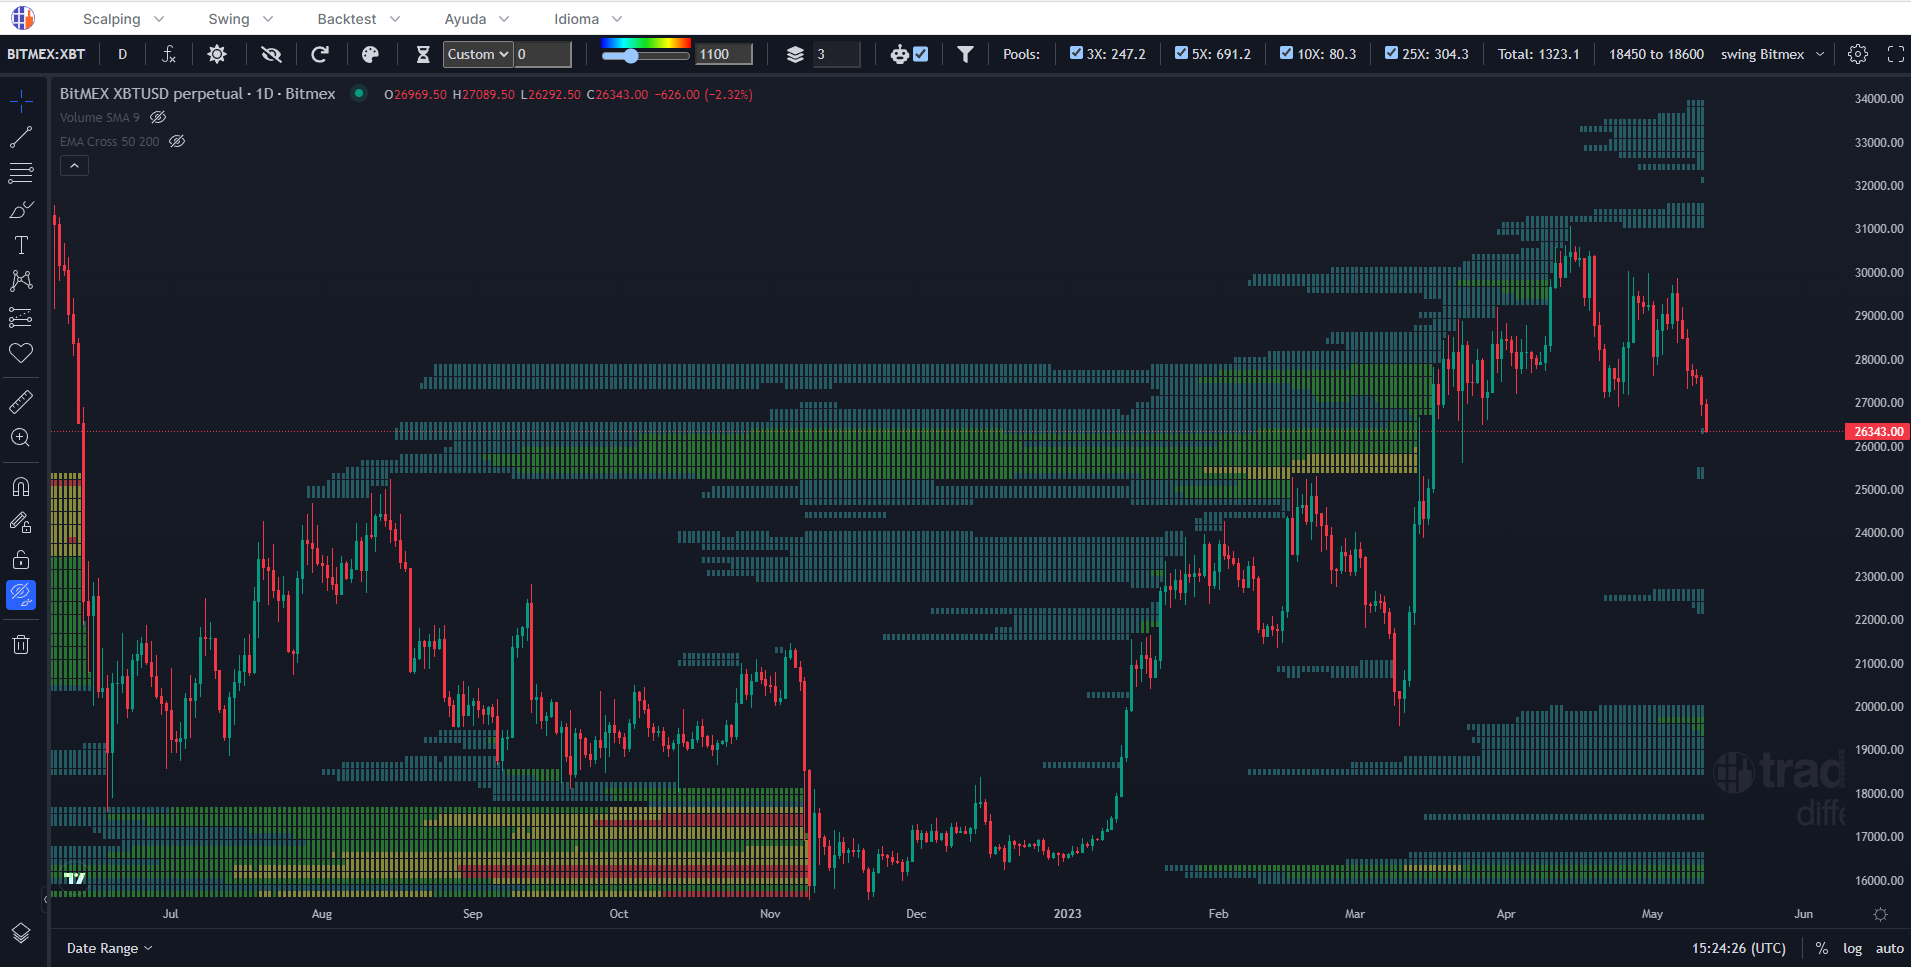
Task: Uncheck the 3X pool checkbox
Action: click(x=1076, y=53)
